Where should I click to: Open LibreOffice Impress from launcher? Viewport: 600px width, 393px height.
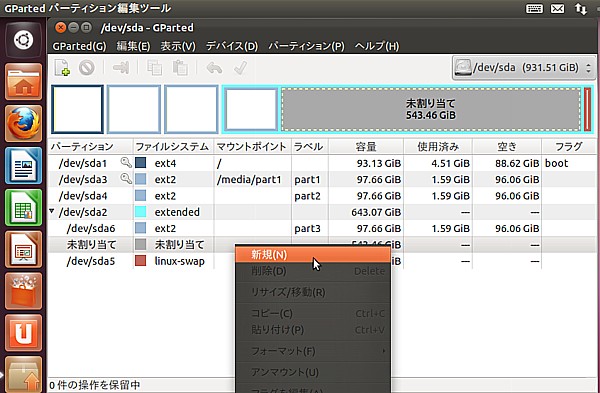pos(24,249)
